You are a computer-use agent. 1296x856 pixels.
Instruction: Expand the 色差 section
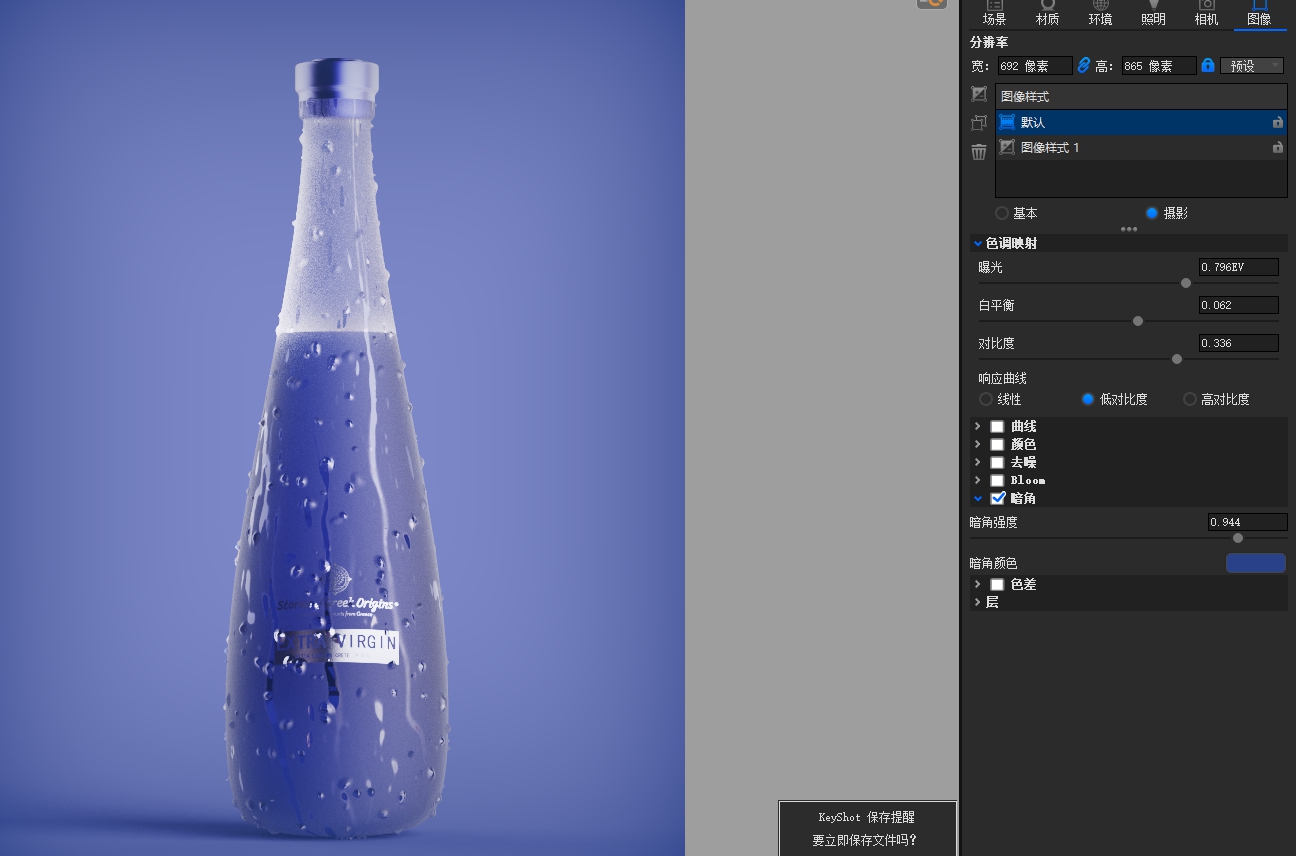pyautogui.click(x=977, y=584)
